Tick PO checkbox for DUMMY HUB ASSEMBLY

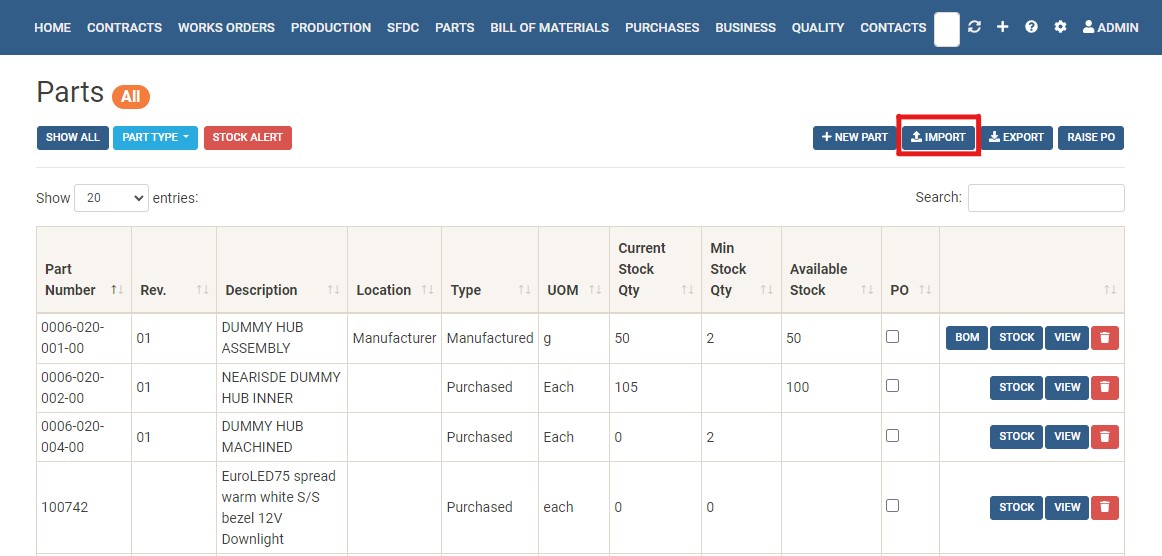892,337
